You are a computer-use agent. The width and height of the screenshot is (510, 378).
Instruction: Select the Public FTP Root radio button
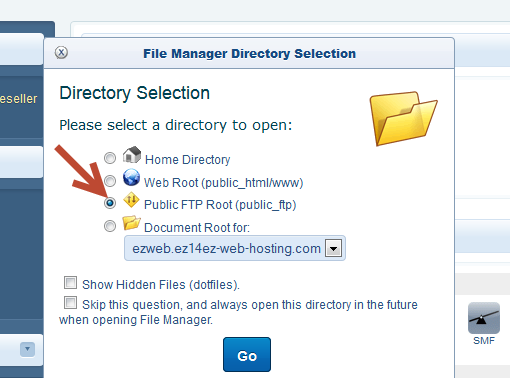[110, 203]
